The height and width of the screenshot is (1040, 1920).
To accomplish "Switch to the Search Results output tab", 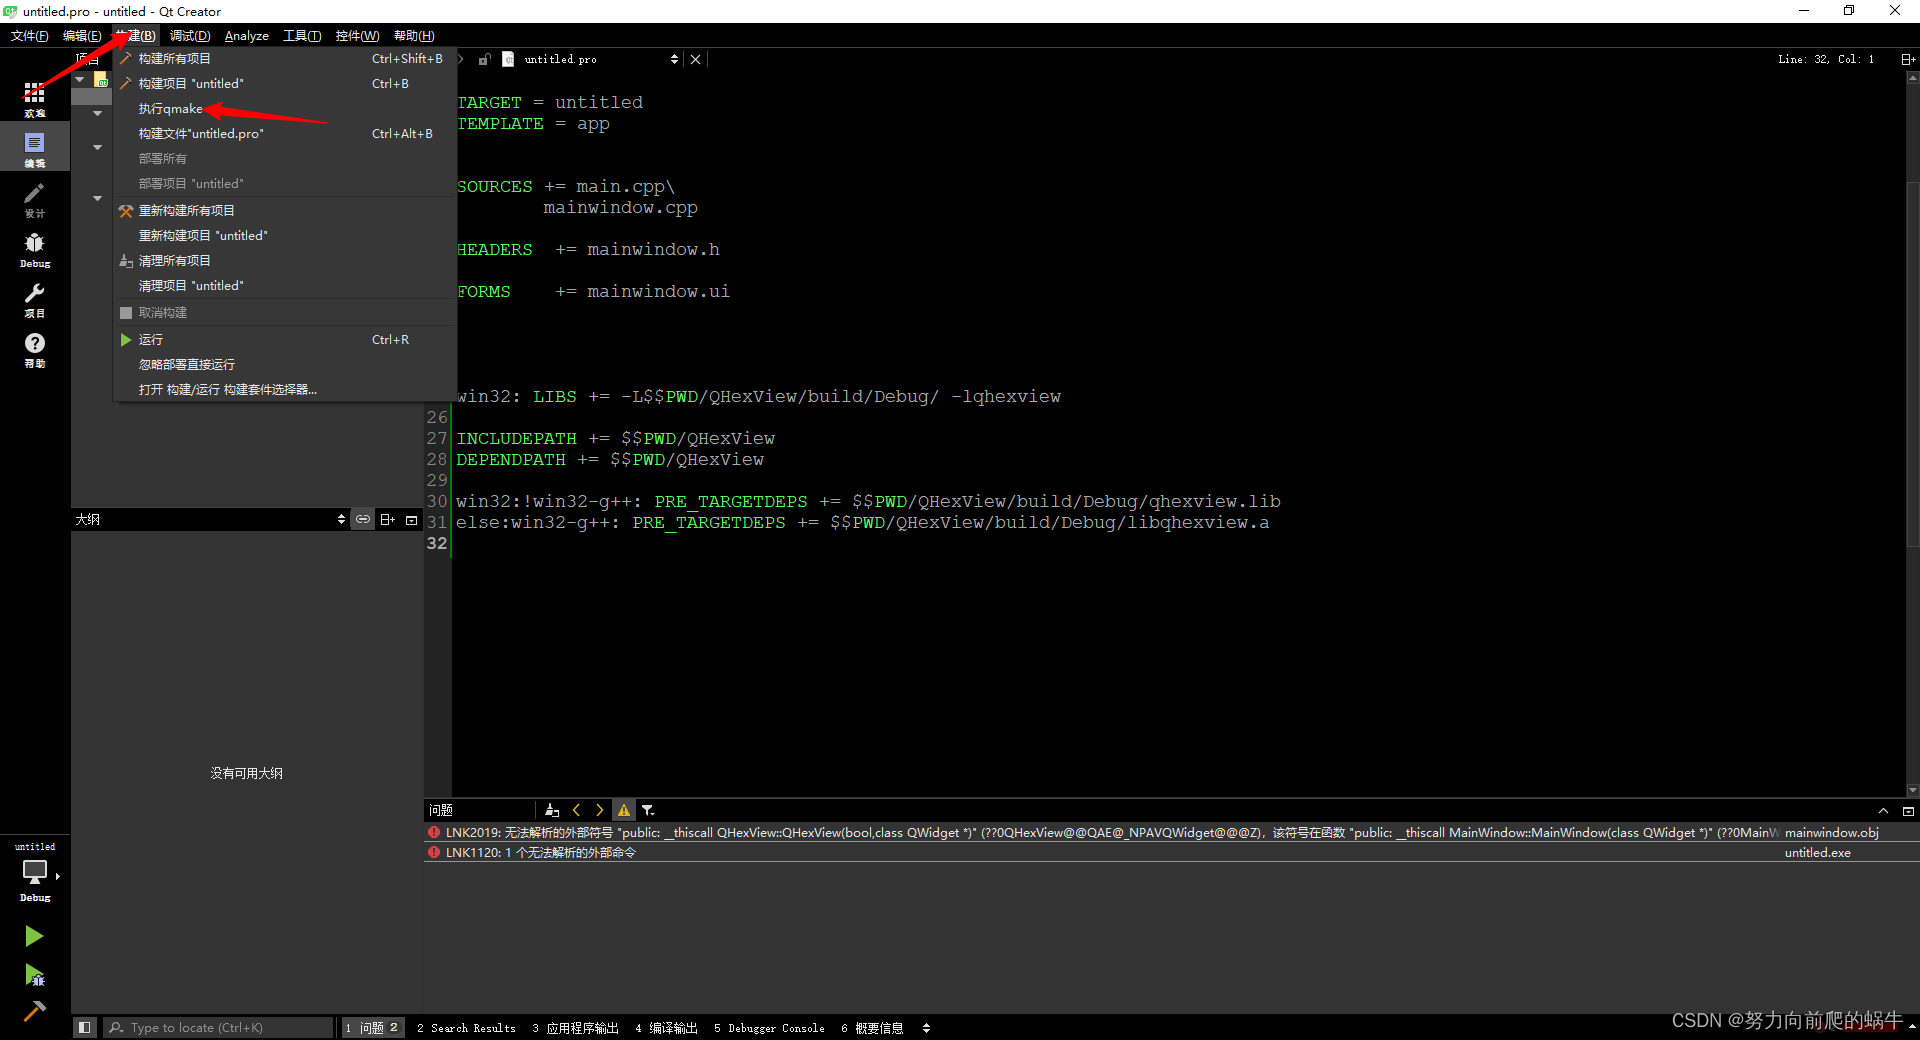I will tap(466, 1027).
